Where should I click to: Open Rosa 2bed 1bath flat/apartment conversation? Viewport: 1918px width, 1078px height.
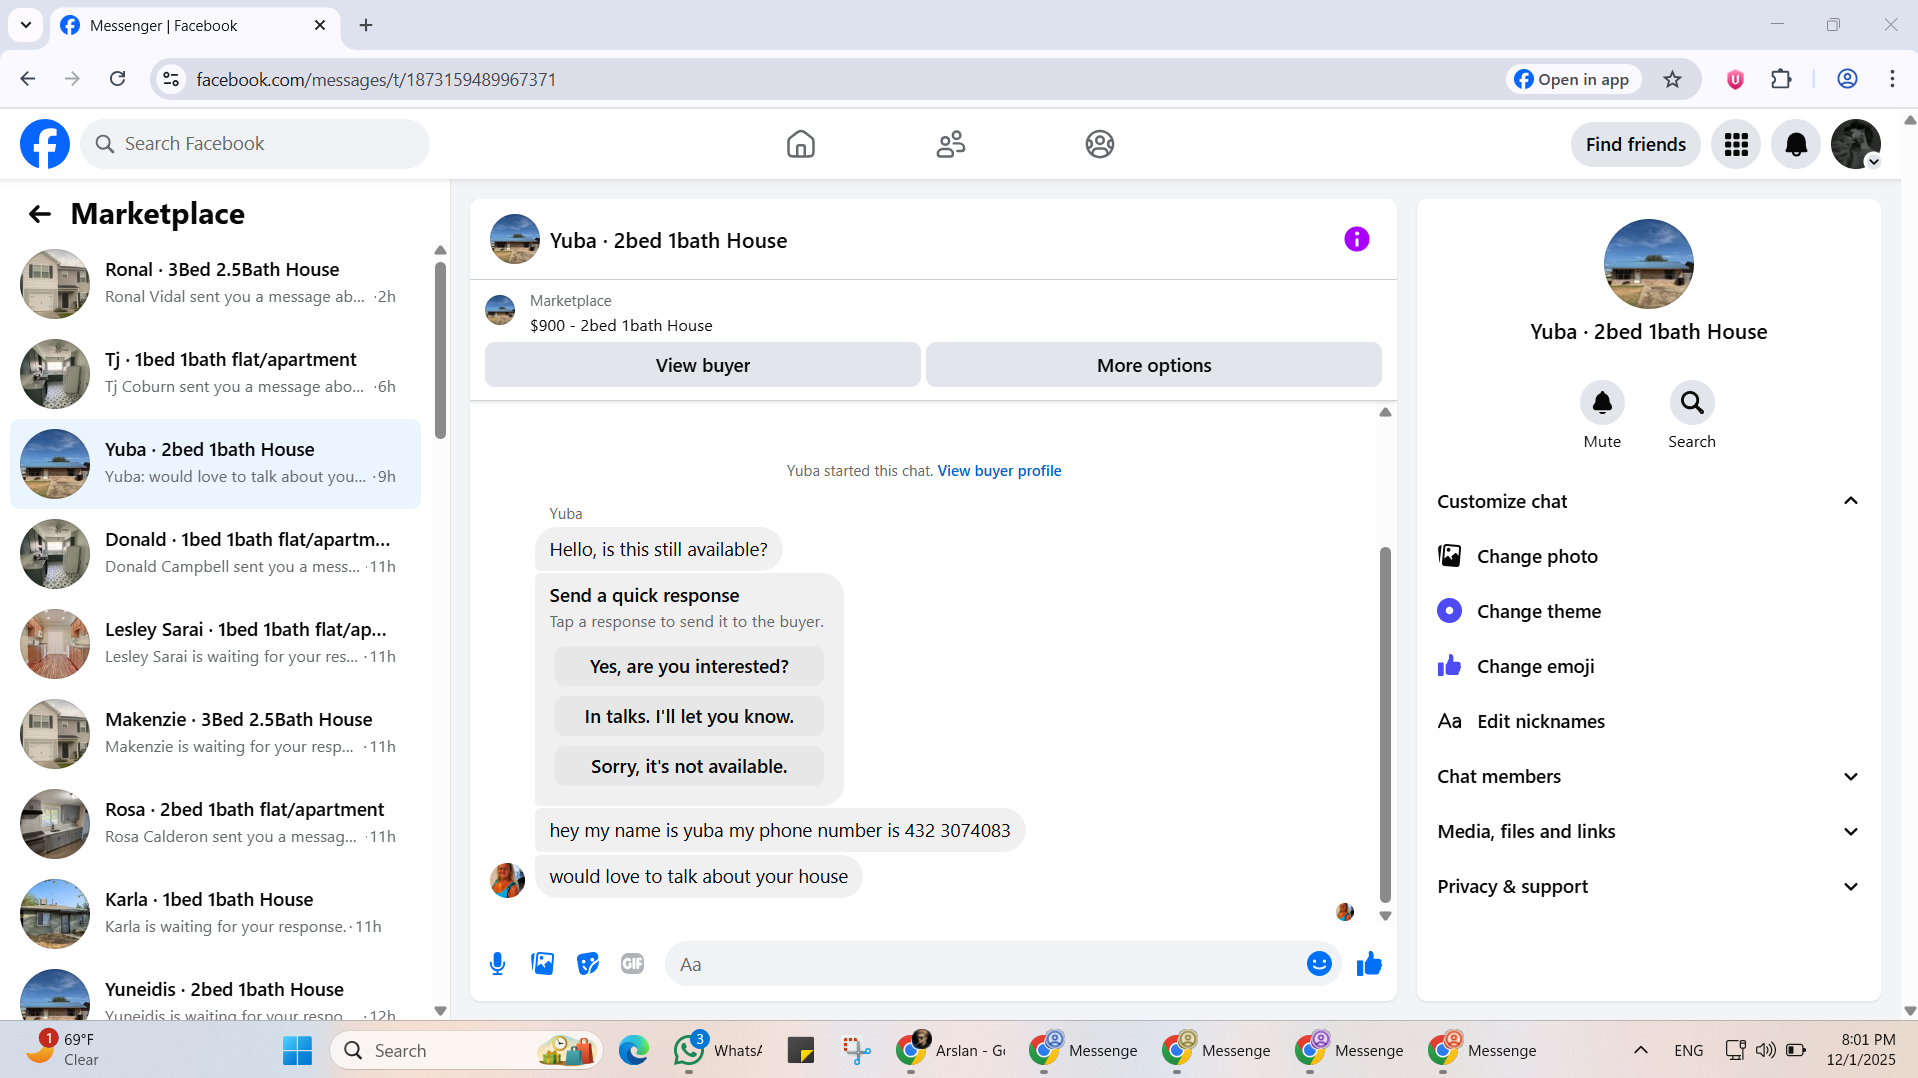coord(215,824)
